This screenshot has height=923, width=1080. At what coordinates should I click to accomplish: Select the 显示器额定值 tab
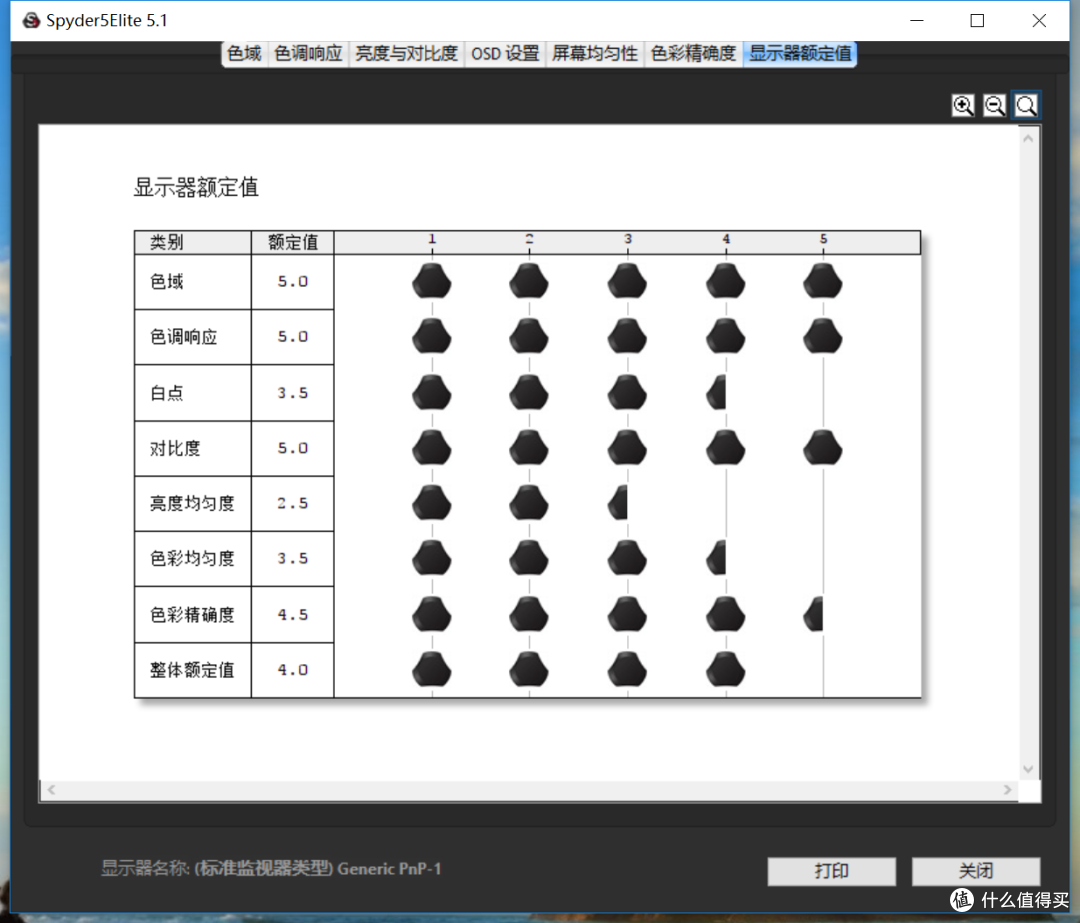[800, 54]
